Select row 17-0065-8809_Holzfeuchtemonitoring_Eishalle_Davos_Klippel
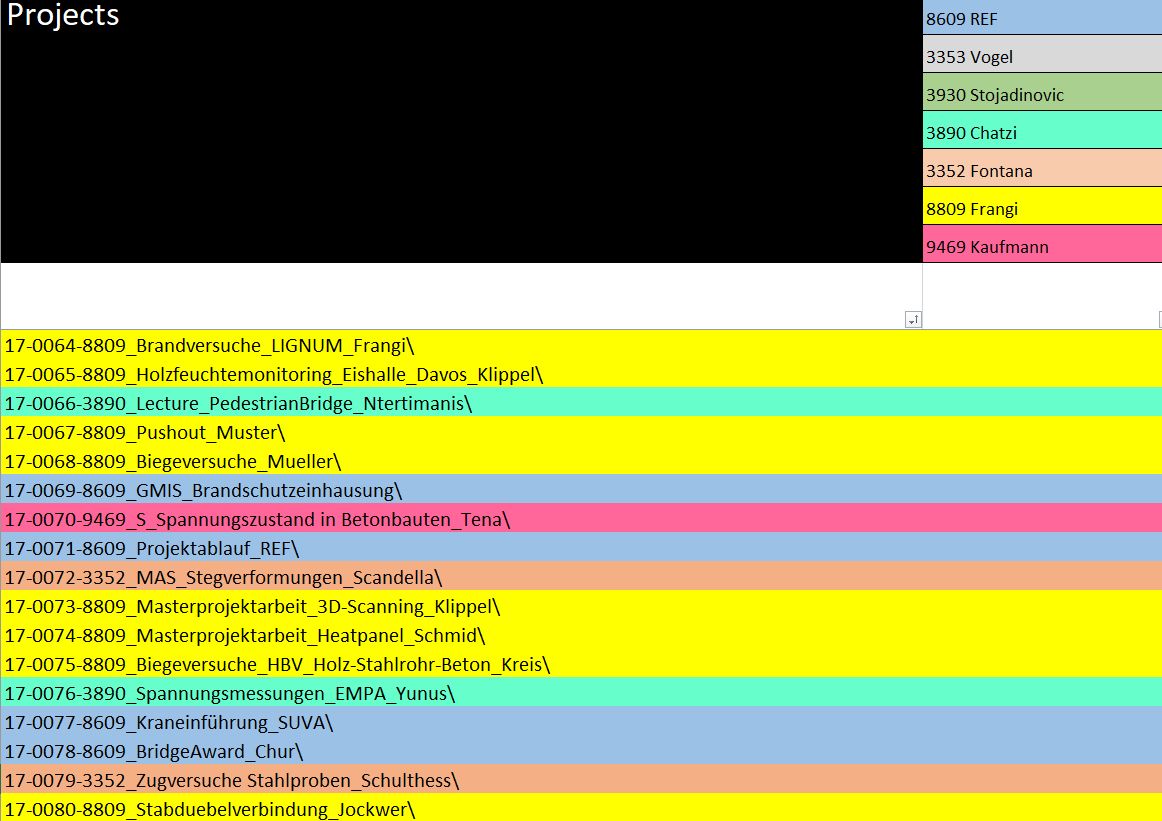Image resolution: width=1162 pixels, height=821 pixels. point(581,373)
